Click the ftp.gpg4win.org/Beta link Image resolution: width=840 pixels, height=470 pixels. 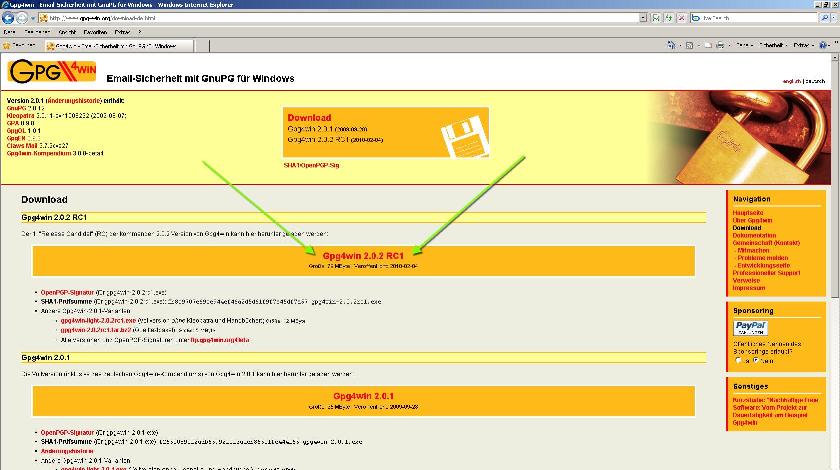tap(220, 340)
